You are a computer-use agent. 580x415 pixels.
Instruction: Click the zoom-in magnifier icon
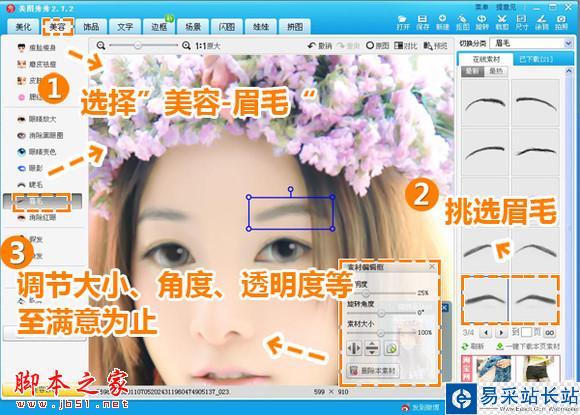tap(186, 46)
